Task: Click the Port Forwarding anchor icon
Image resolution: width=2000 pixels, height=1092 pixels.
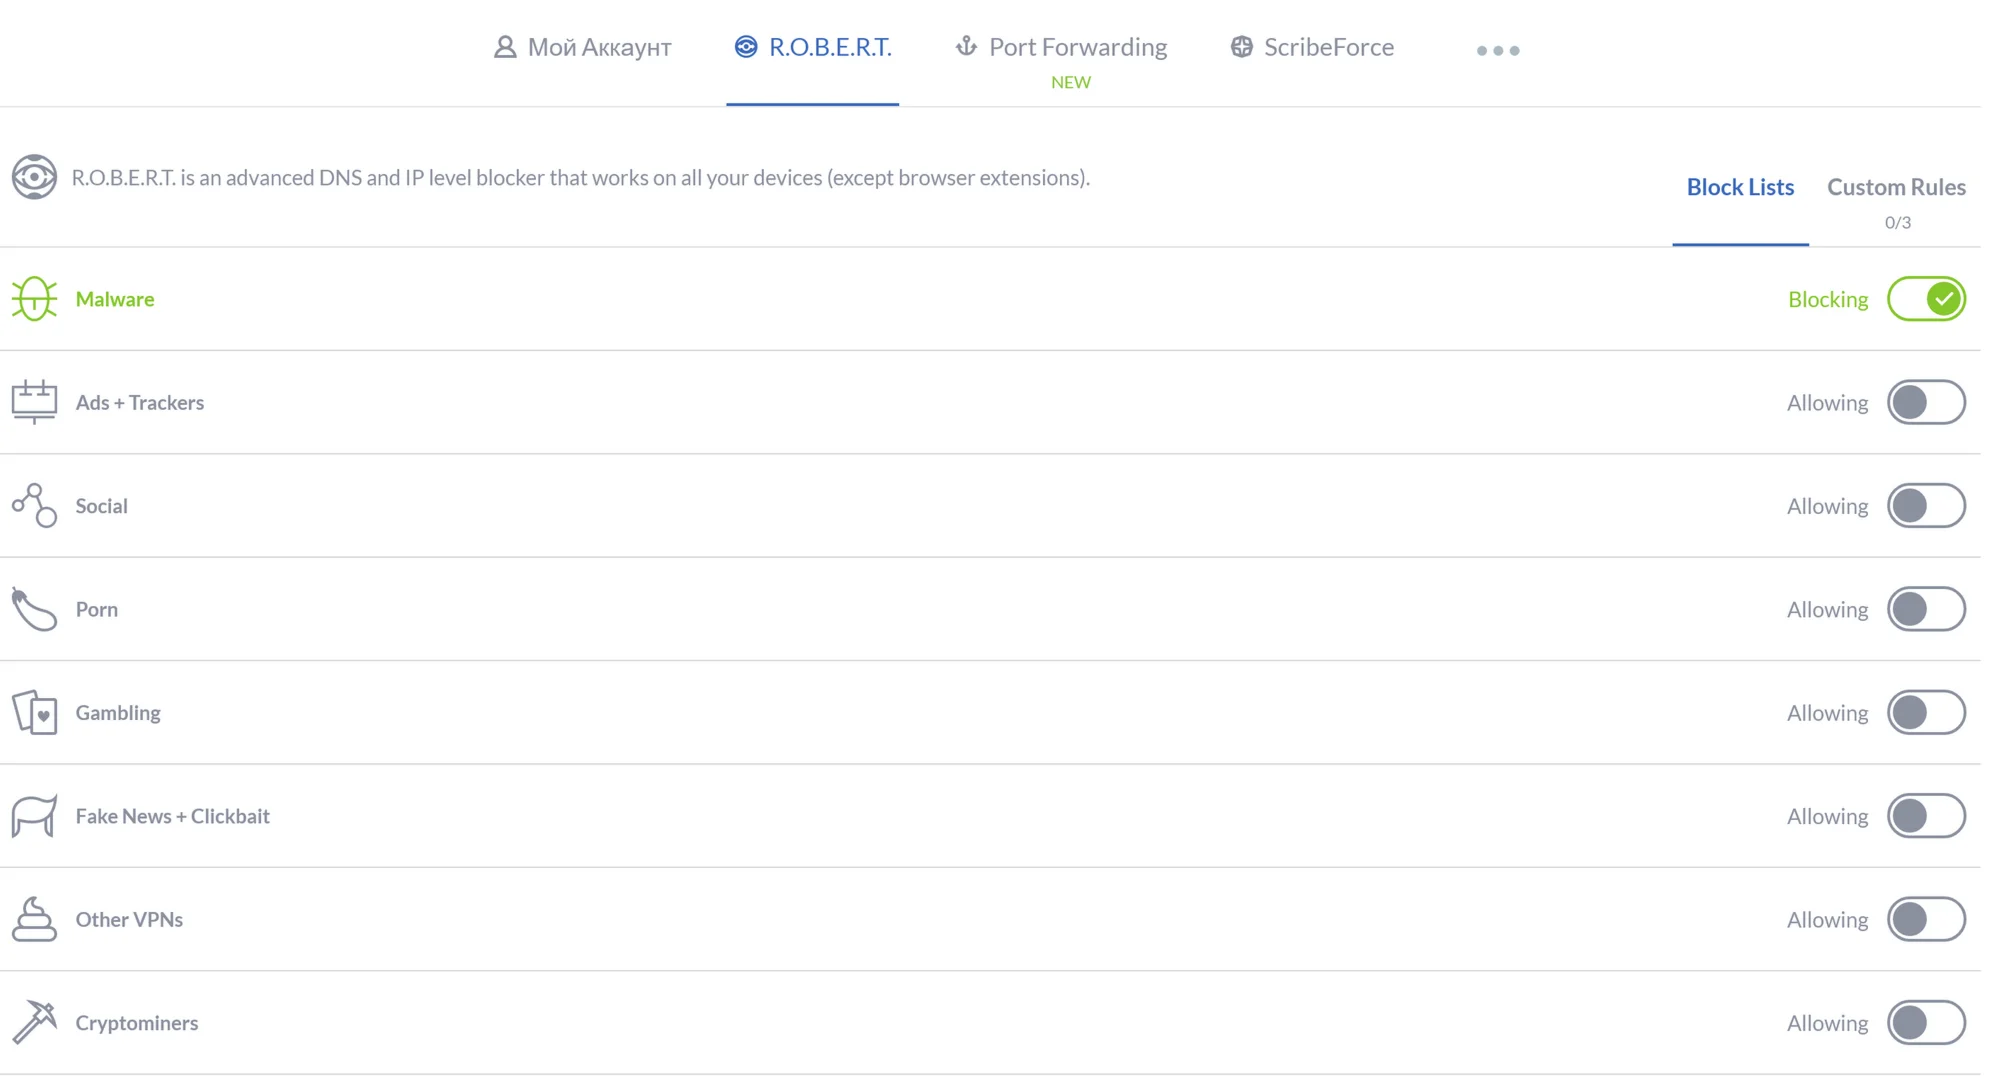Action: click(x=966, y=46)
